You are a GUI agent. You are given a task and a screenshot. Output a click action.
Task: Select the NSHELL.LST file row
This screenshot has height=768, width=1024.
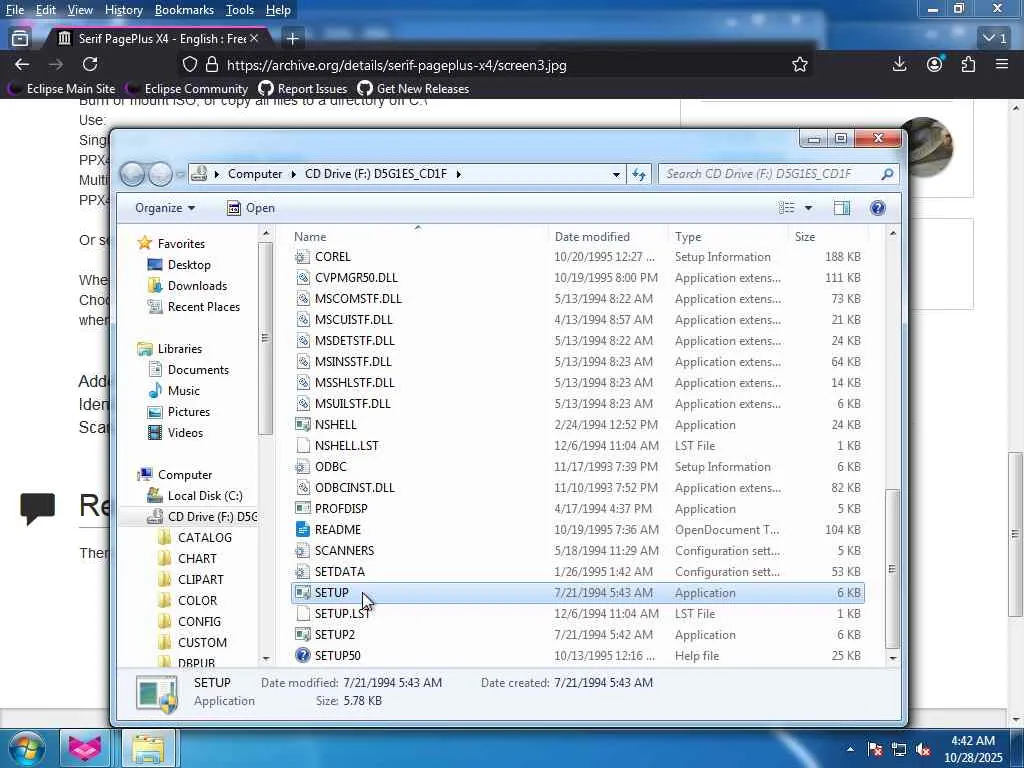(578, 445)
